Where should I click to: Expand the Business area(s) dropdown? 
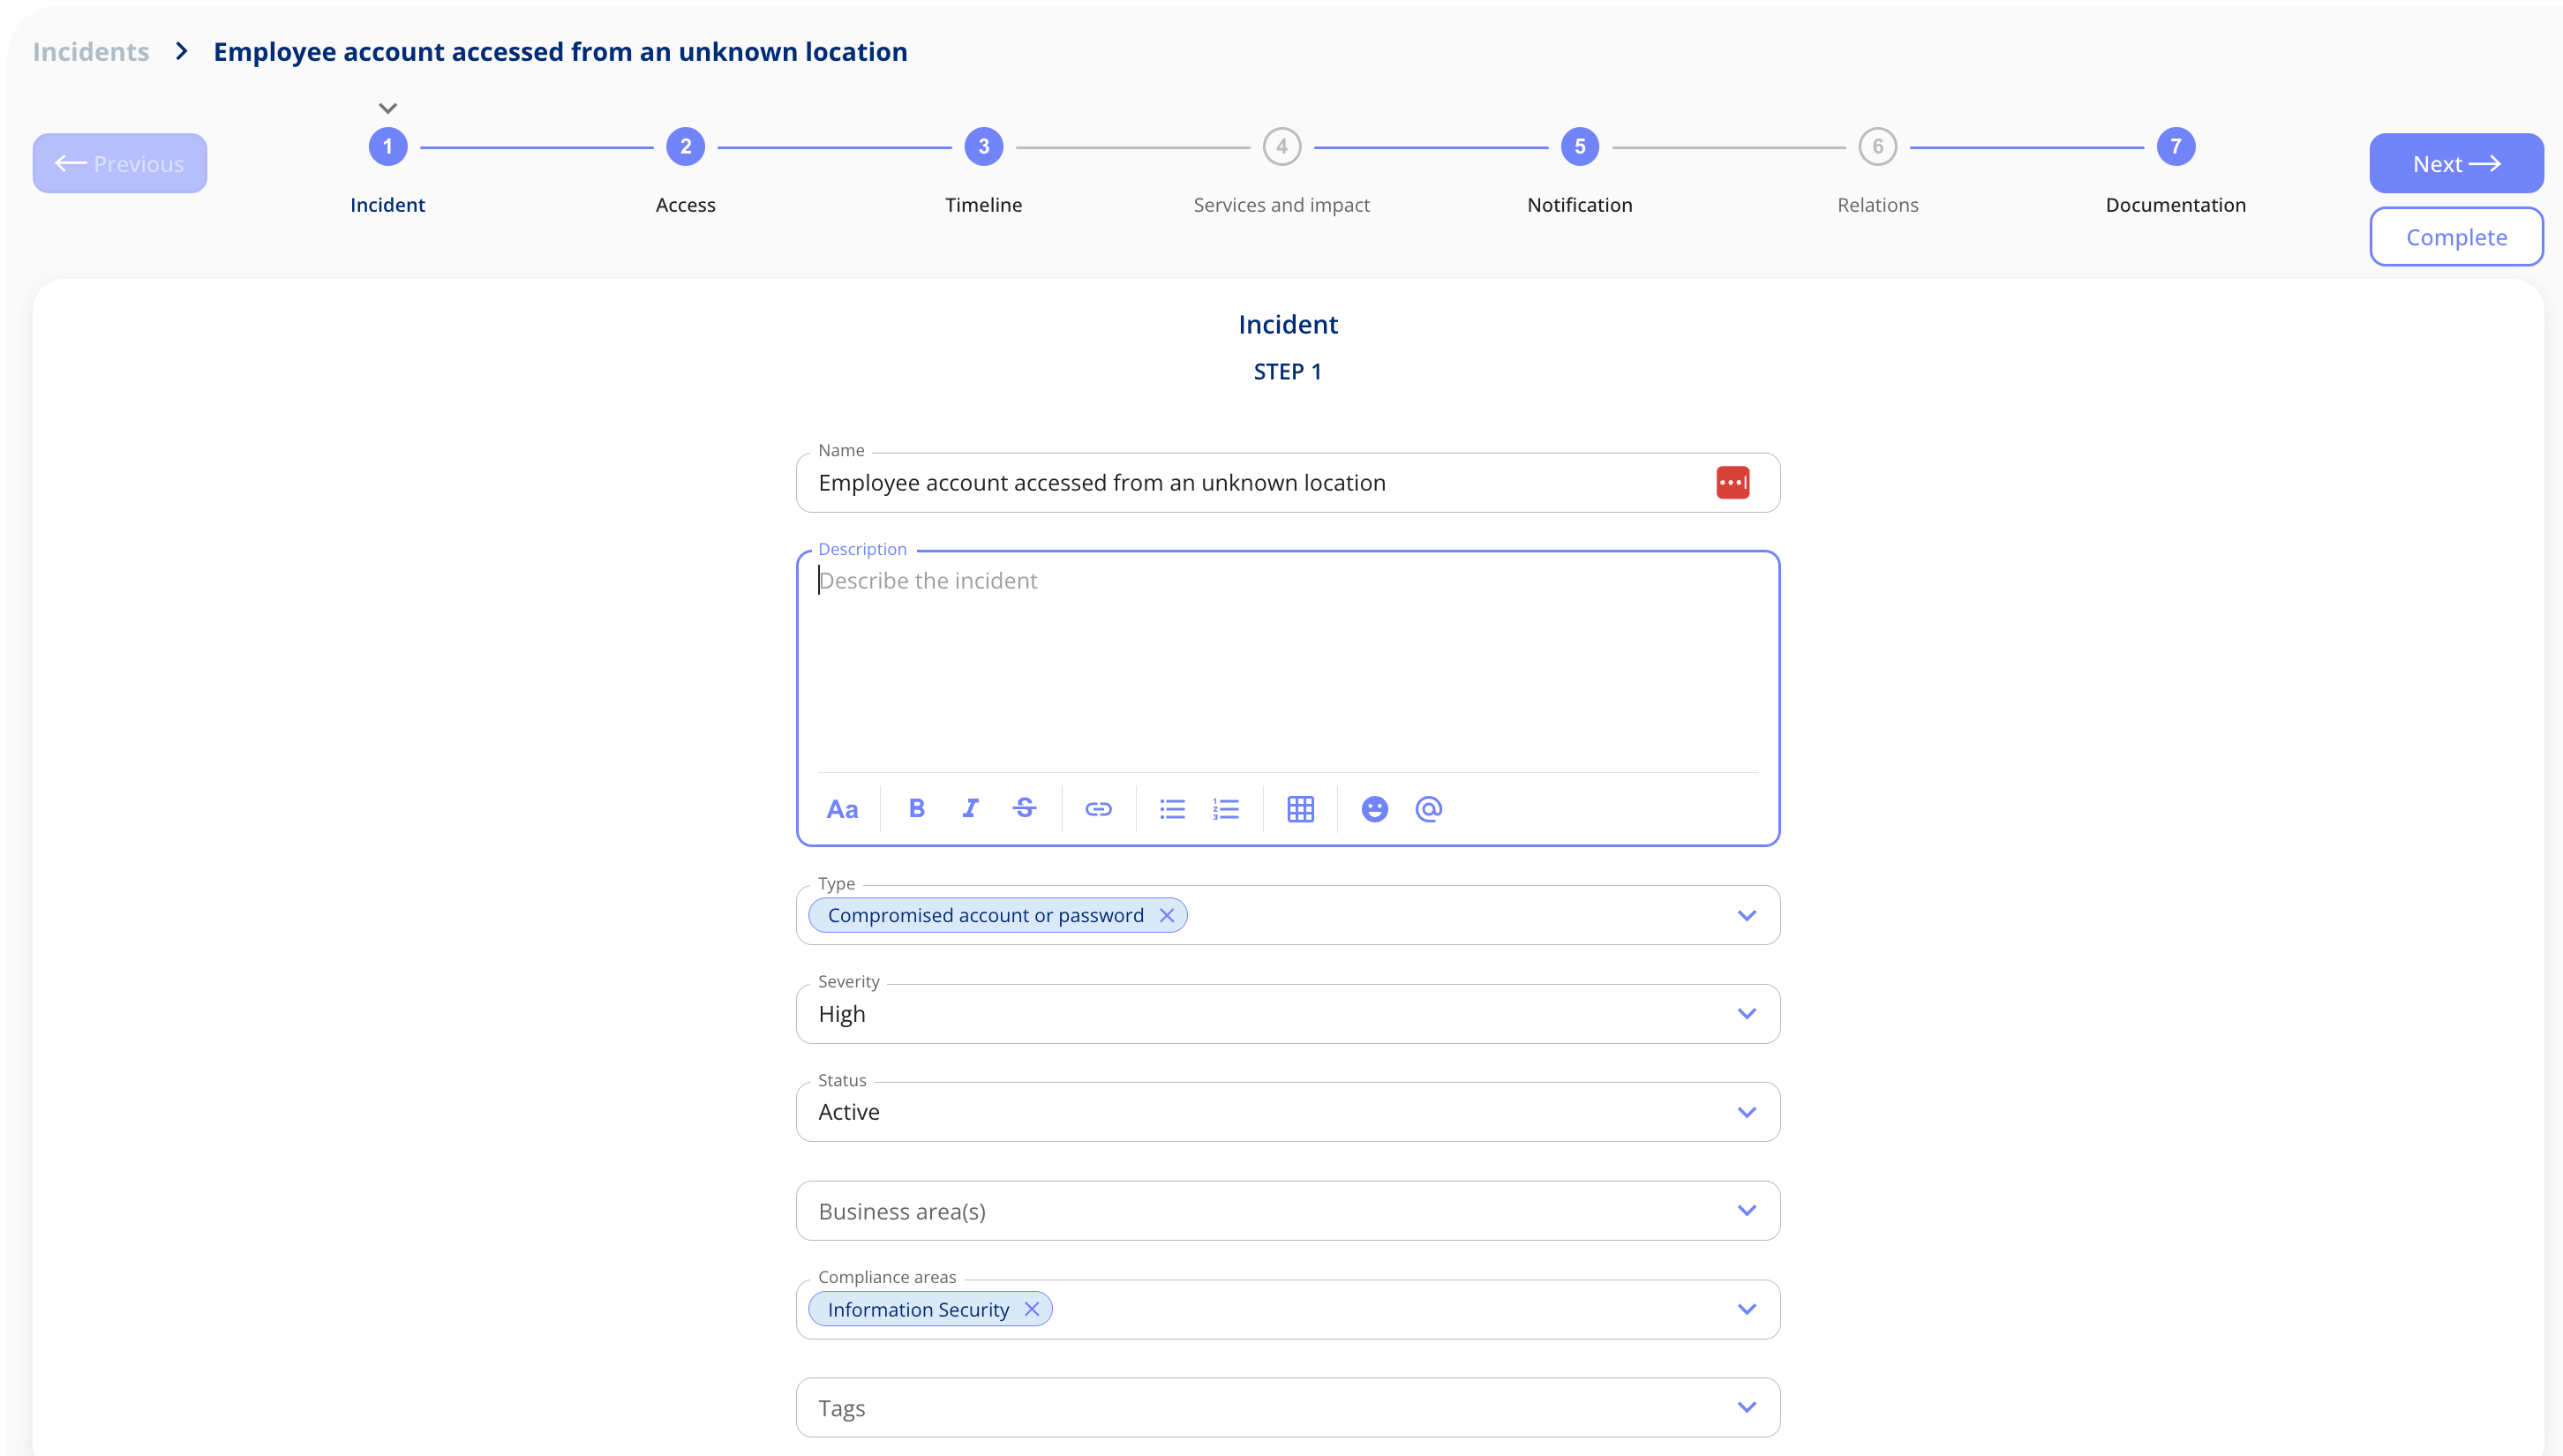(1287, 1211)
